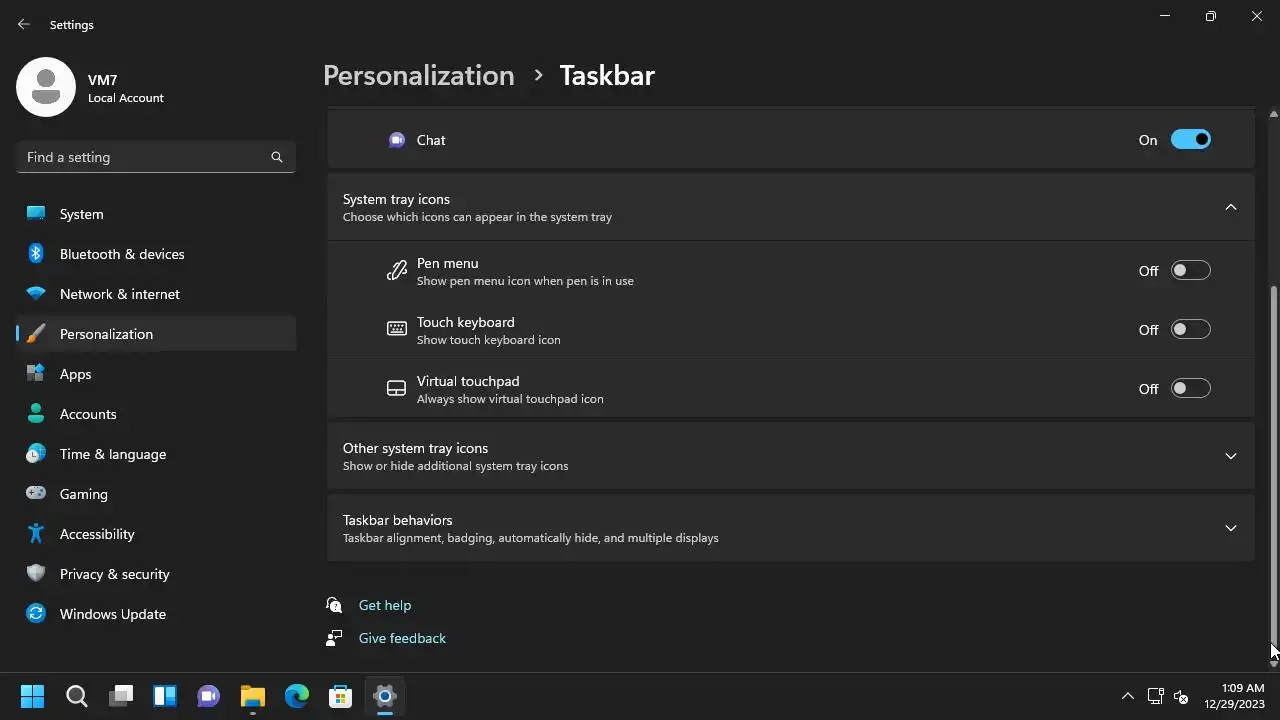Open Microsoft Store from the taskbar

pos(341,696)
